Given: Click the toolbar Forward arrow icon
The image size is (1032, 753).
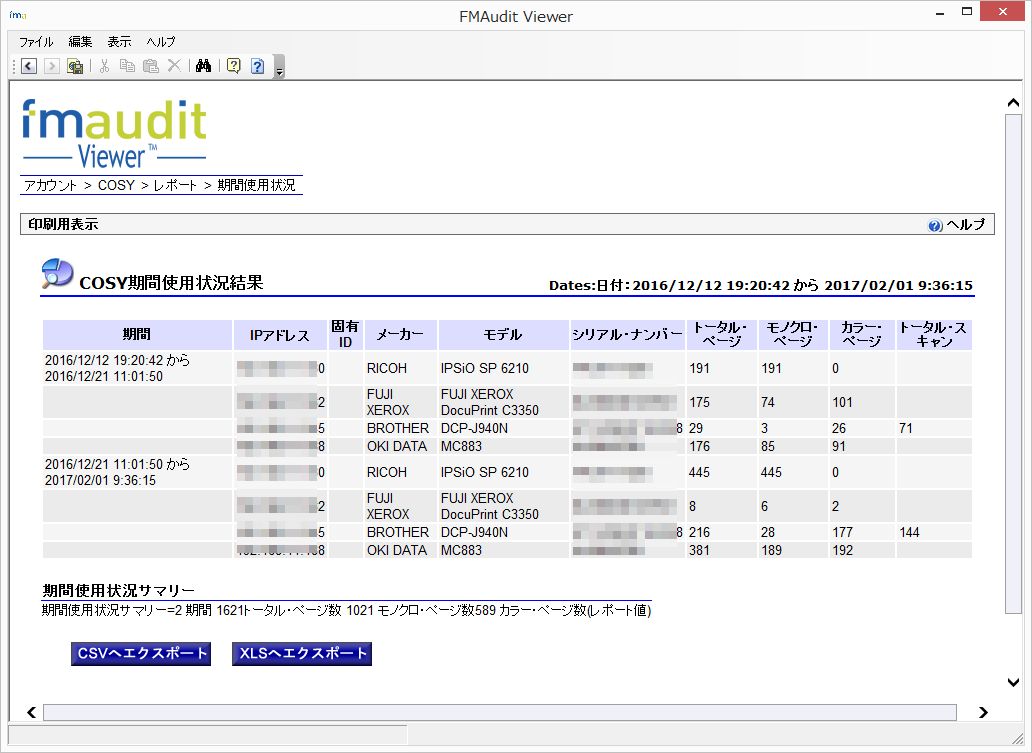Looking at the screenshot, I should tap(51, 66).
